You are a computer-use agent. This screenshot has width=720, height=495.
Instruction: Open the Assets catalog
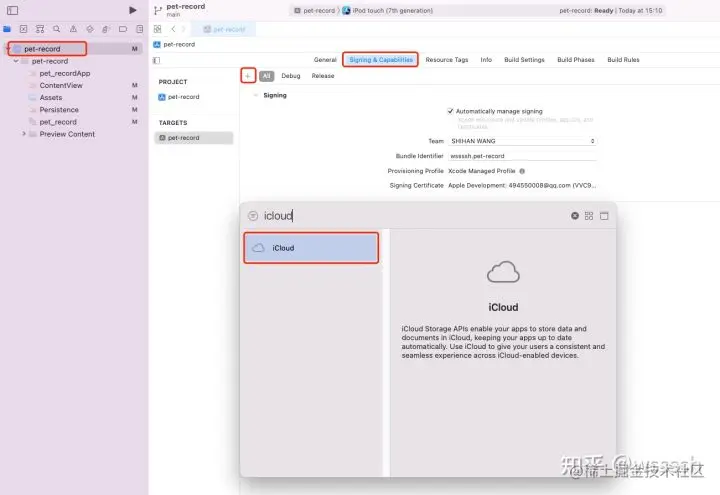click(51, 97)
